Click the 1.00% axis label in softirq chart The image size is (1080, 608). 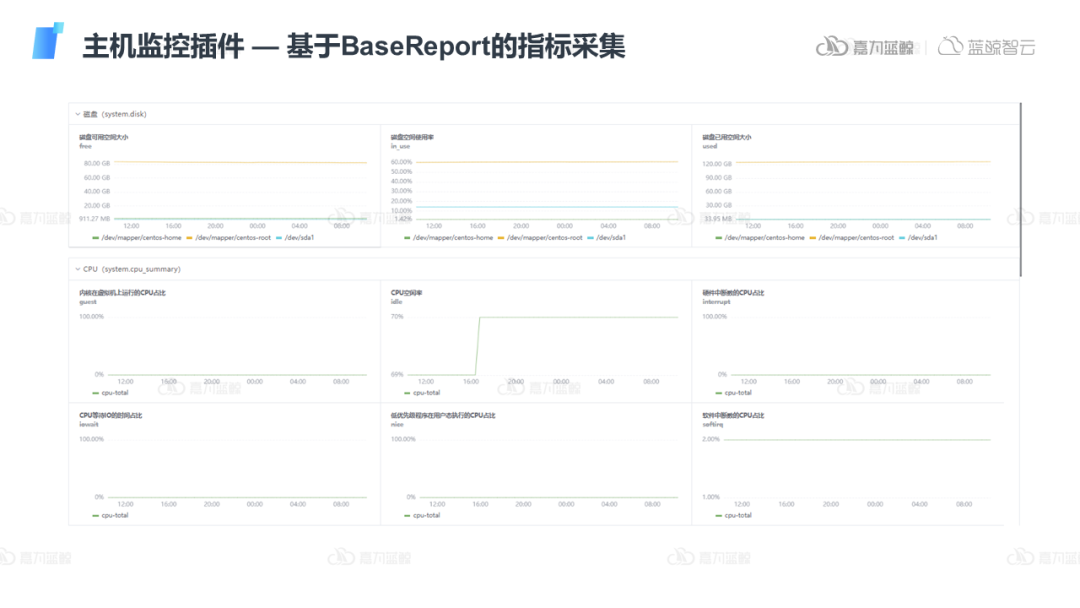coord(711,497)
